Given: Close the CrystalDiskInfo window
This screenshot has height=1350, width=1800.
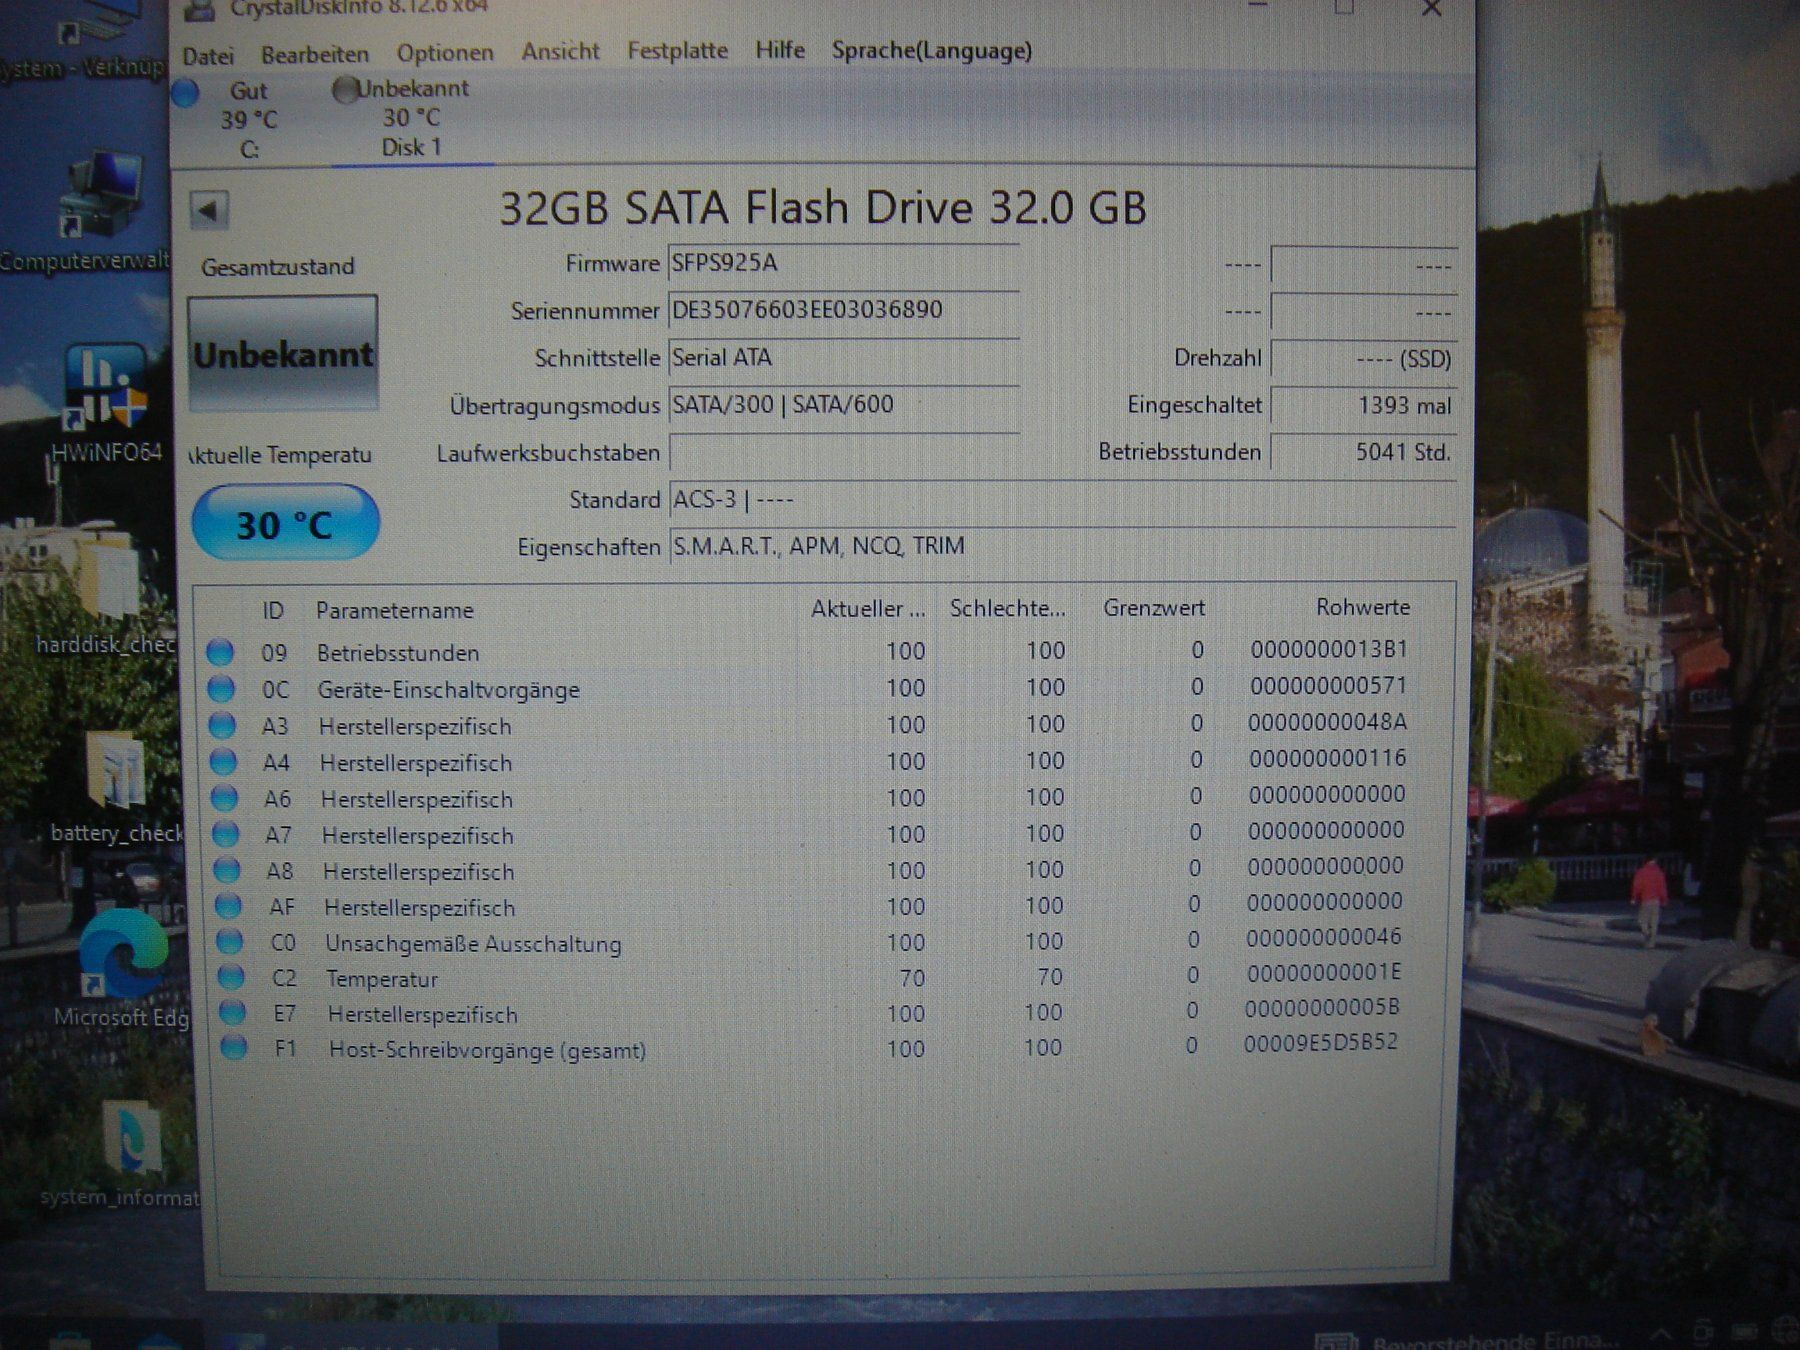Looking at the screenshot, I should click(x=1431, y=10).
